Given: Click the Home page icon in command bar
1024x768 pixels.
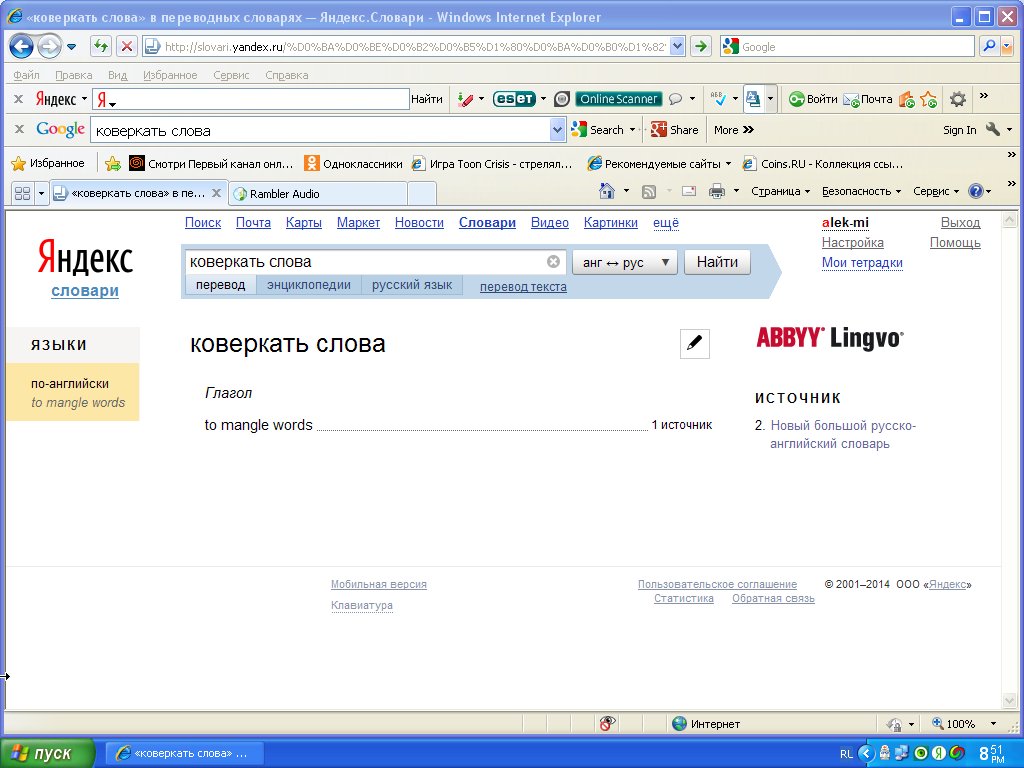Looking at the screenshot, I should click(x=607, y=191).
